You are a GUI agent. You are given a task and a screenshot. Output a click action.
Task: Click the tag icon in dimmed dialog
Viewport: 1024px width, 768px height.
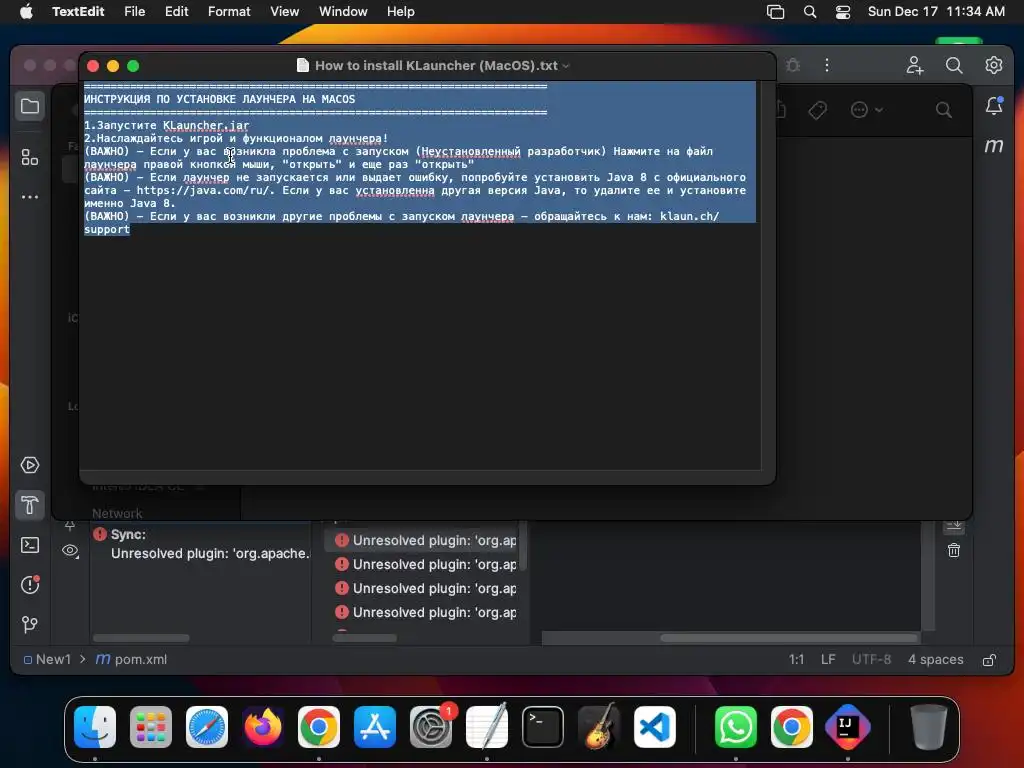(x=818, y=110)
